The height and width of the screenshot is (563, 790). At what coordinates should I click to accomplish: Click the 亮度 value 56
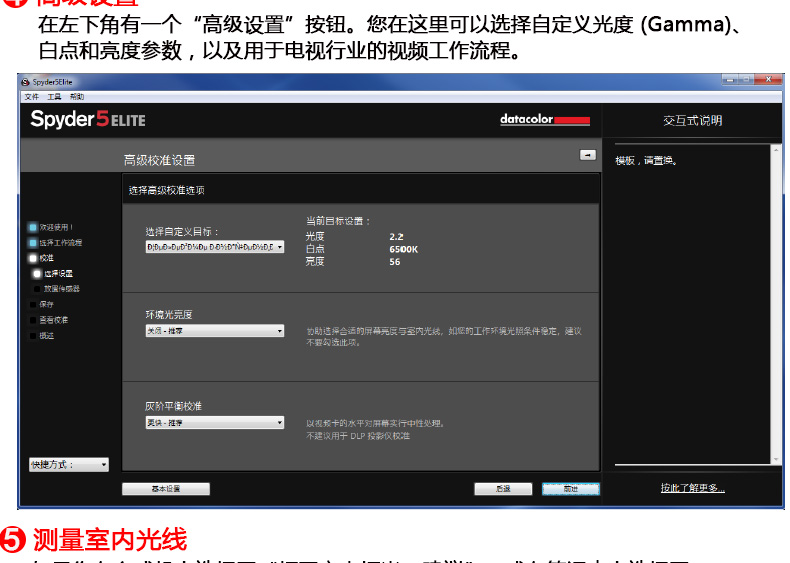tap(394, 262)
